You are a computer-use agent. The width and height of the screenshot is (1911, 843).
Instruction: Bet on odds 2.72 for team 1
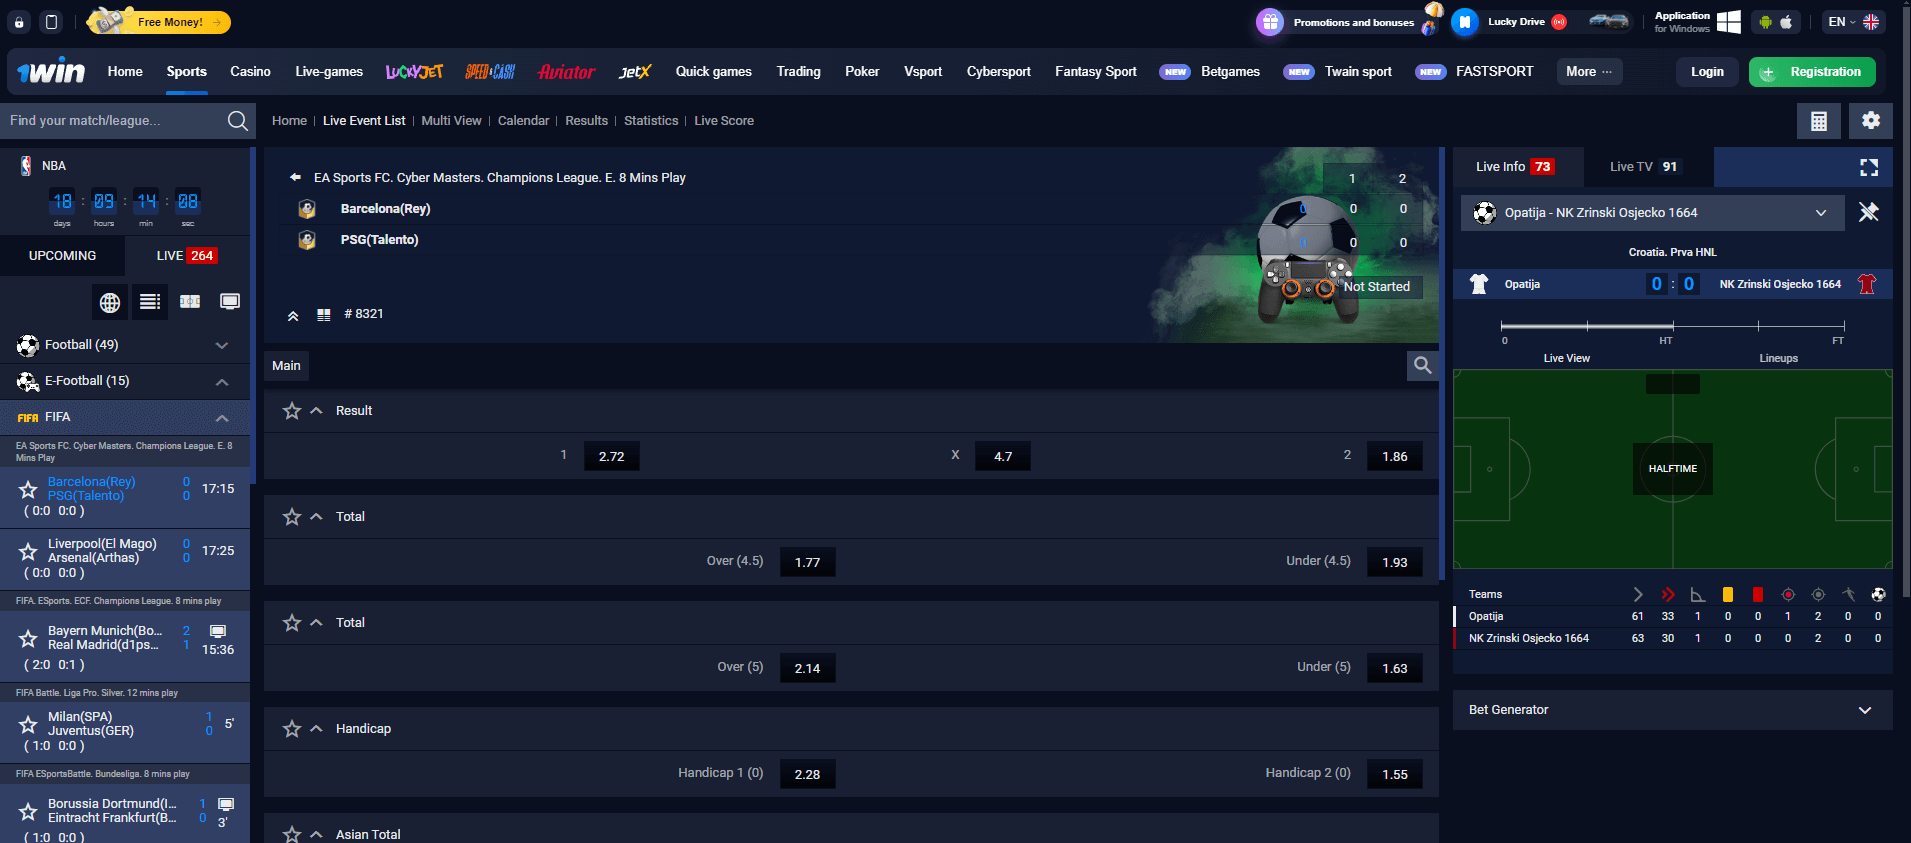click(x=612, y=456)
